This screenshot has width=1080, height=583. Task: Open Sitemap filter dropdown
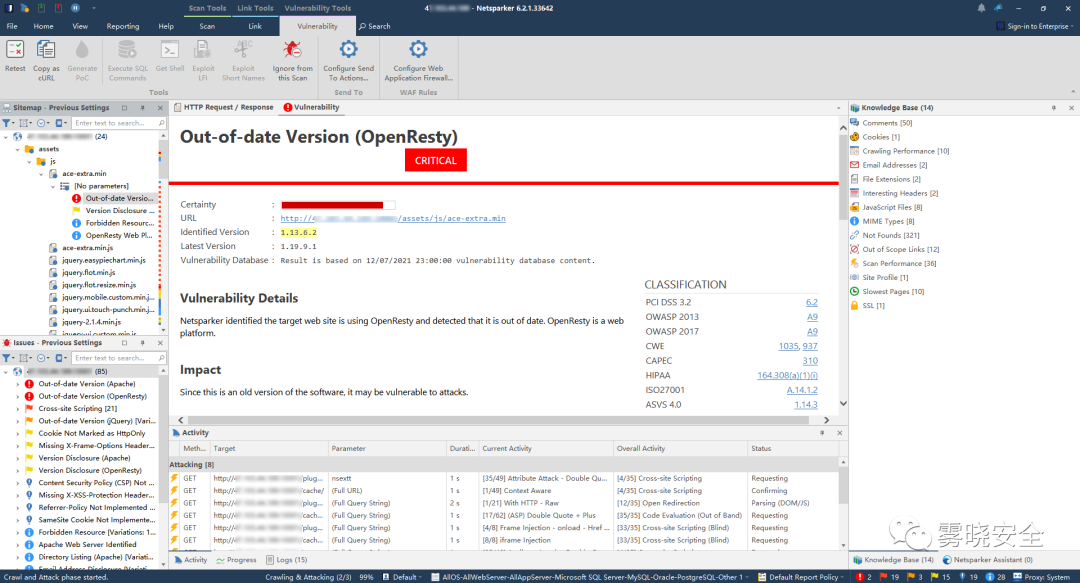8,123
